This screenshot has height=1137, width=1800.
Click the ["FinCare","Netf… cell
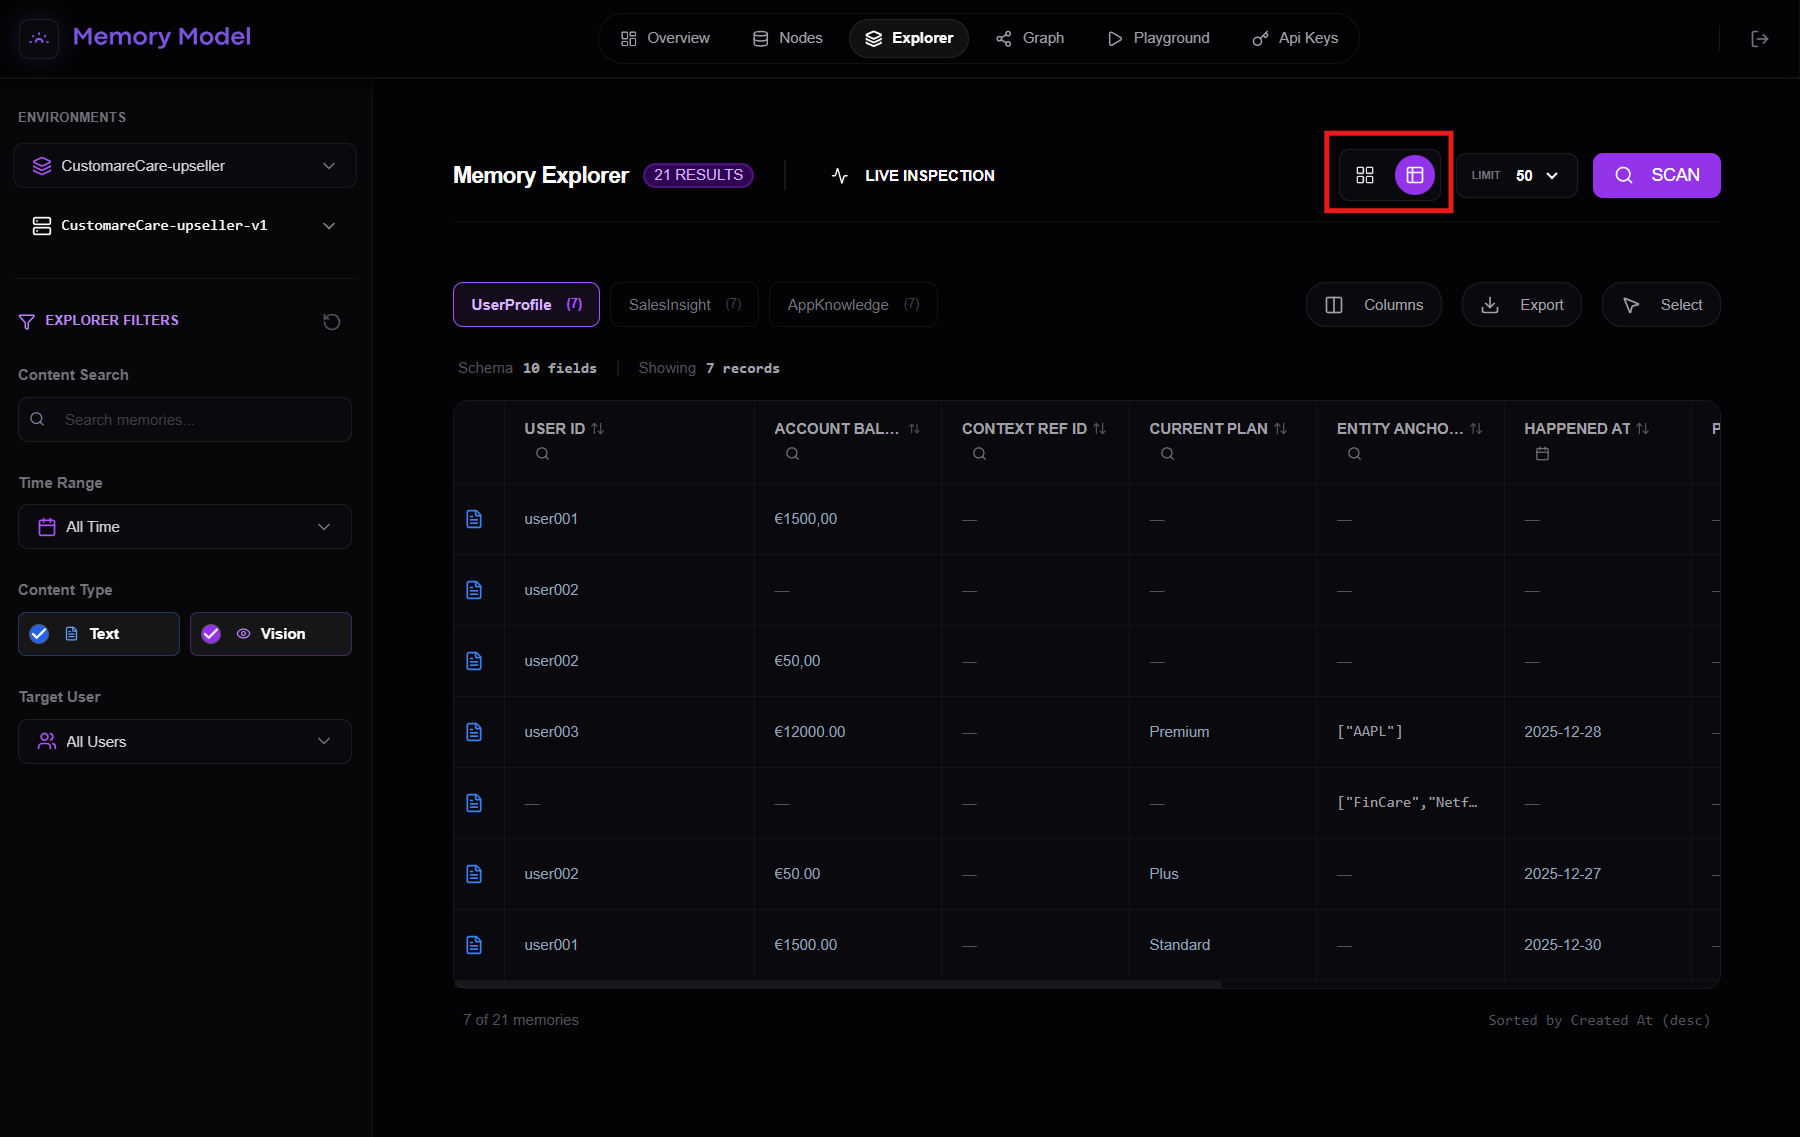click(x=1408, y=803)
